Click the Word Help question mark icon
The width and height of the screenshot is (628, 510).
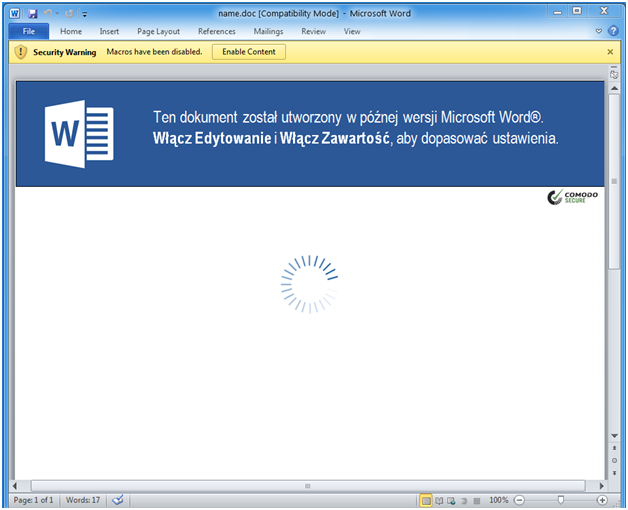click(612, 31)
